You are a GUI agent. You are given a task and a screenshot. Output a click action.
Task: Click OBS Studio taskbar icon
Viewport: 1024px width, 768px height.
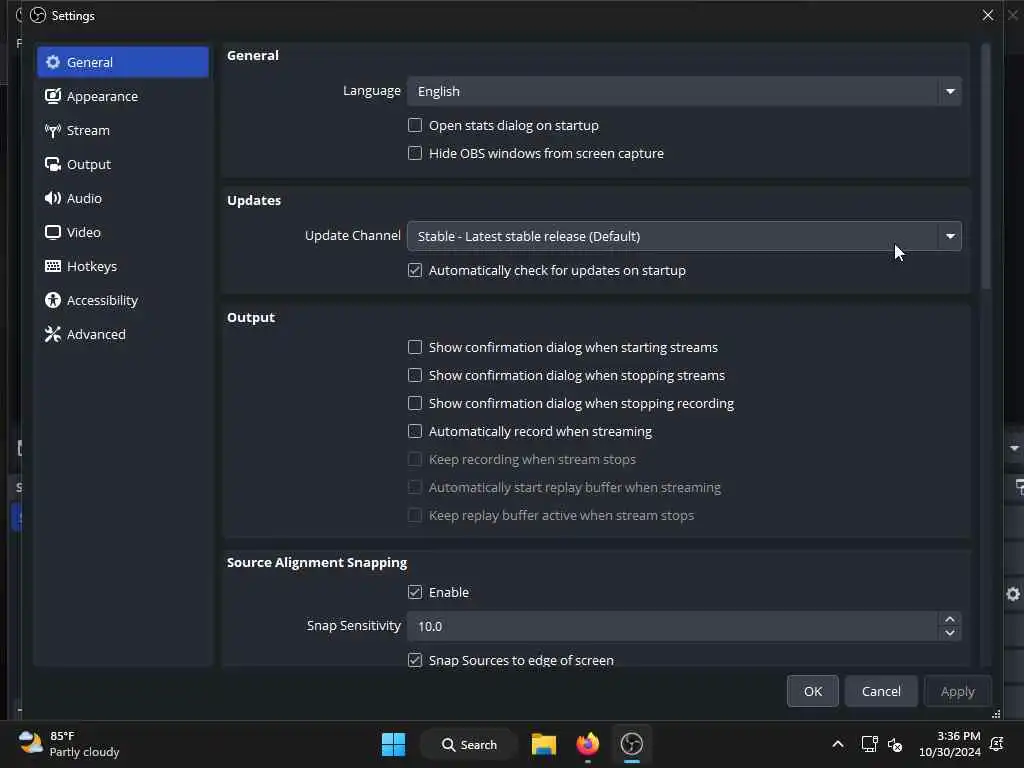tap(632, 744)
